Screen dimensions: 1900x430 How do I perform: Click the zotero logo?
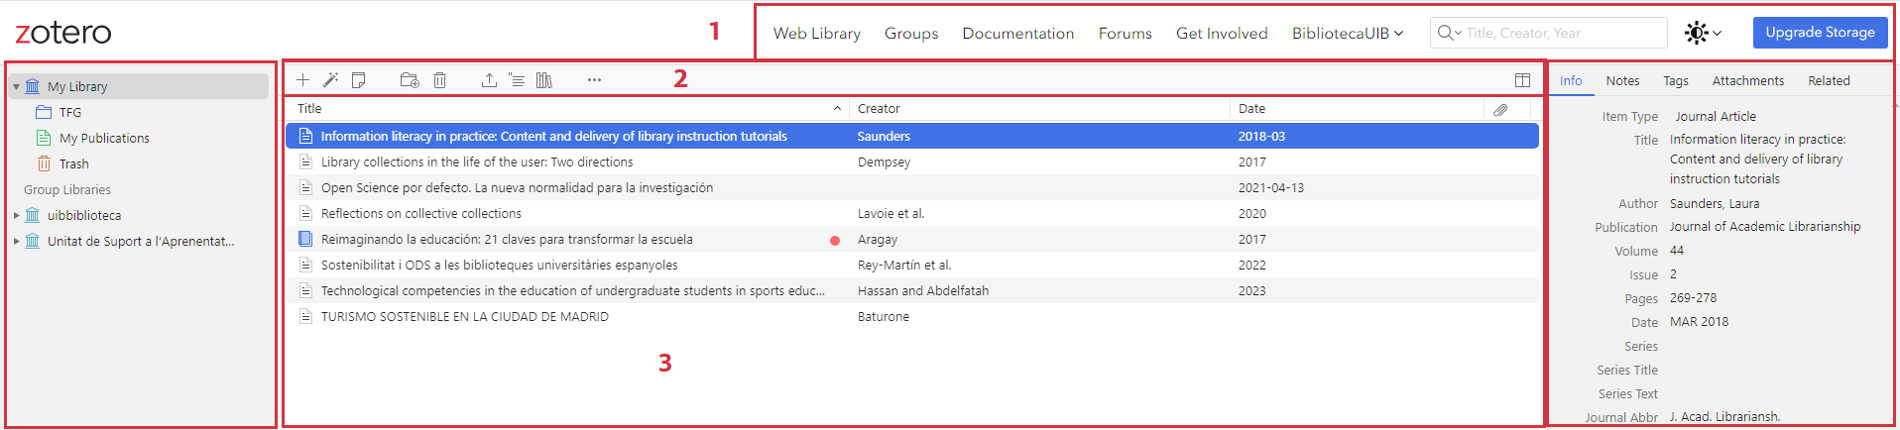click(63, 33)
